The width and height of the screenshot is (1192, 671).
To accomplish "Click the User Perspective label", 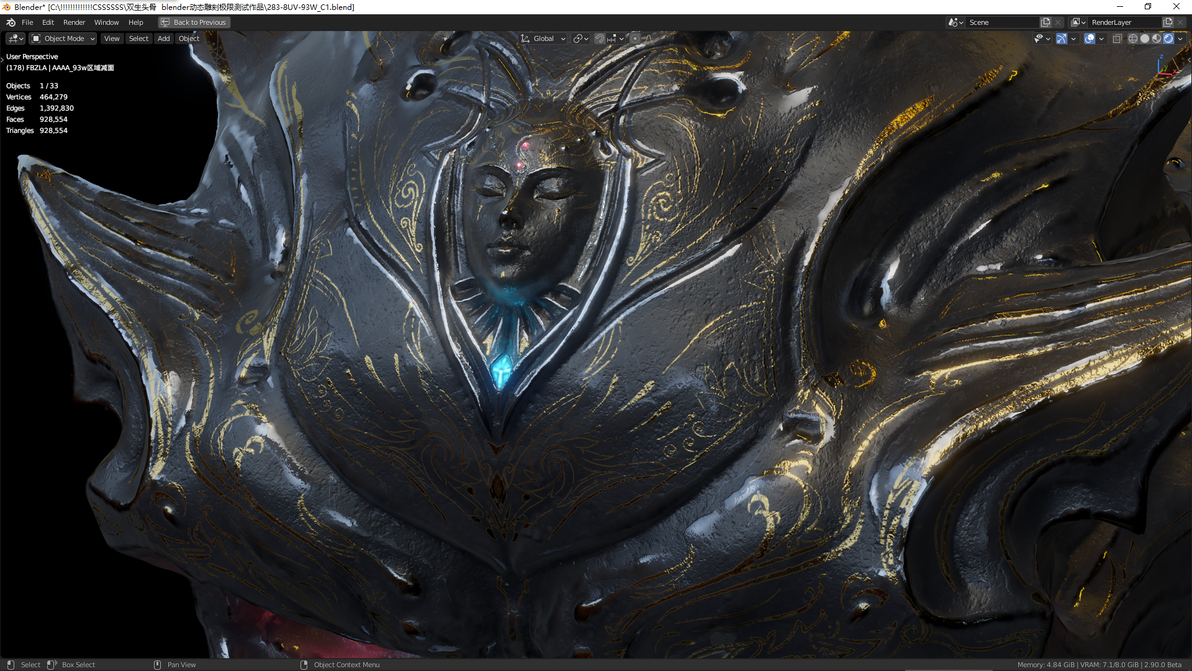I will [x=32, y=56].
